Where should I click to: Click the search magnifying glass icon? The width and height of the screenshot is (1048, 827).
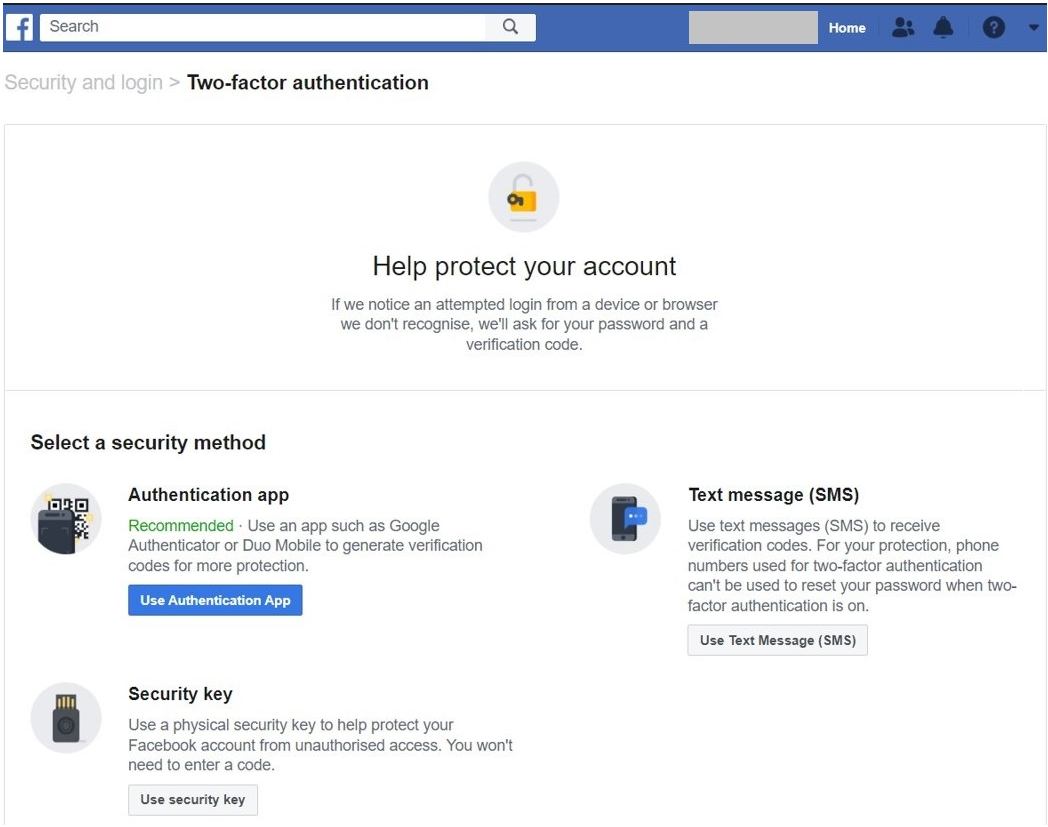click(510, 27)
